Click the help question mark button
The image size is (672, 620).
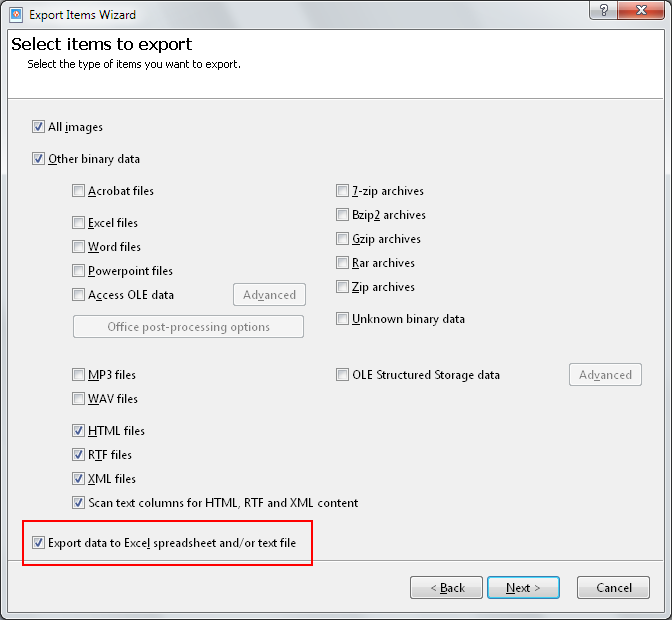(603, 11)
